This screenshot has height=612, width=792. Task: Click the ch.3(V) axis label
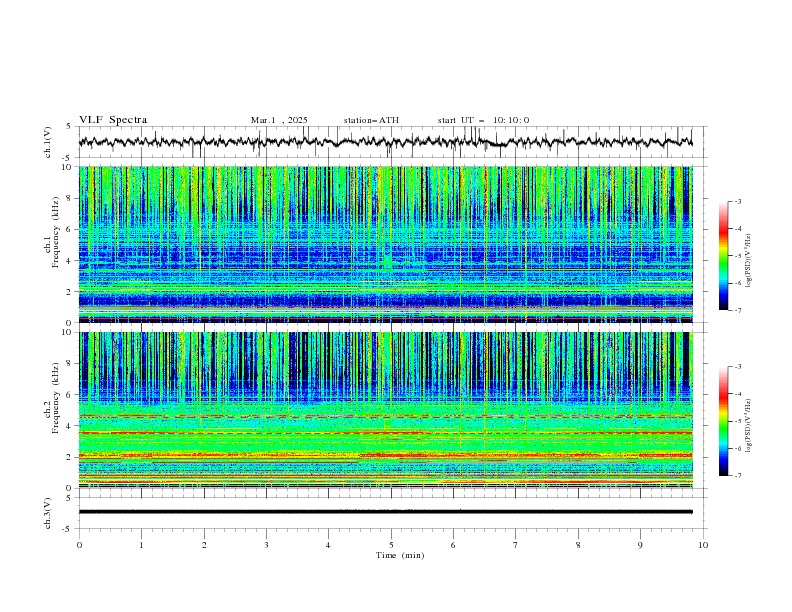48,513
